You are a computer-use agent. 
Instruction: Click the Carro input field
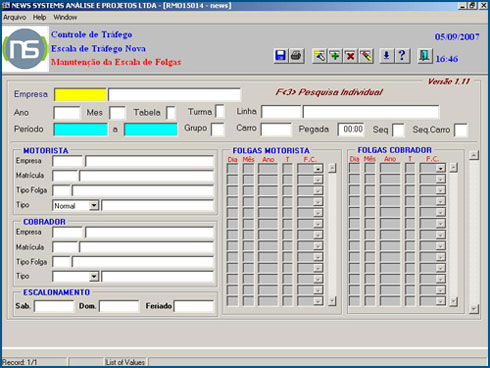point(276,129)
